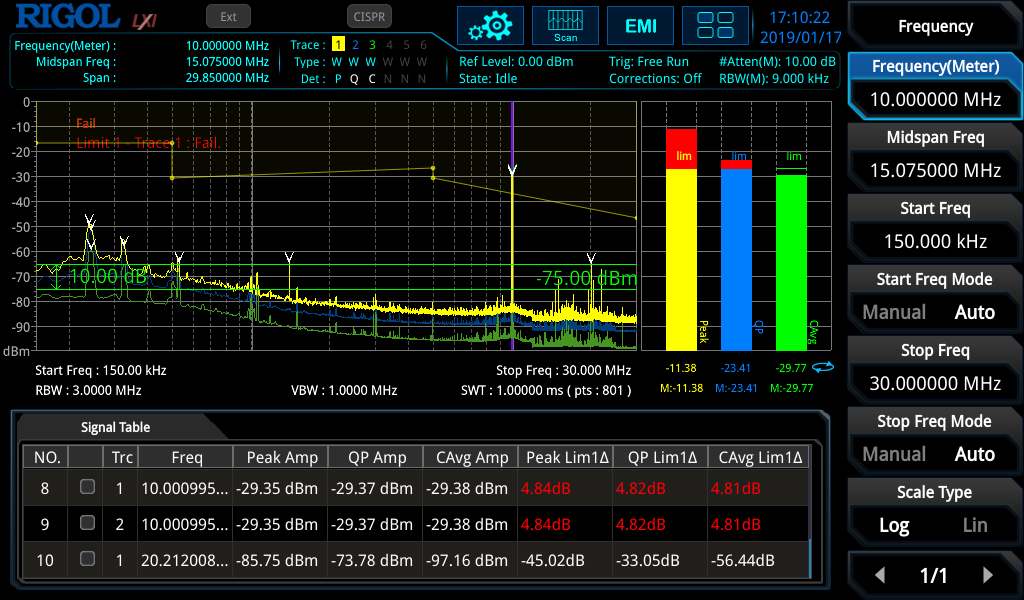The image size is (1024, 600).
Task: Click the right page arrow below 1/1
Action: tap(990, 575)
